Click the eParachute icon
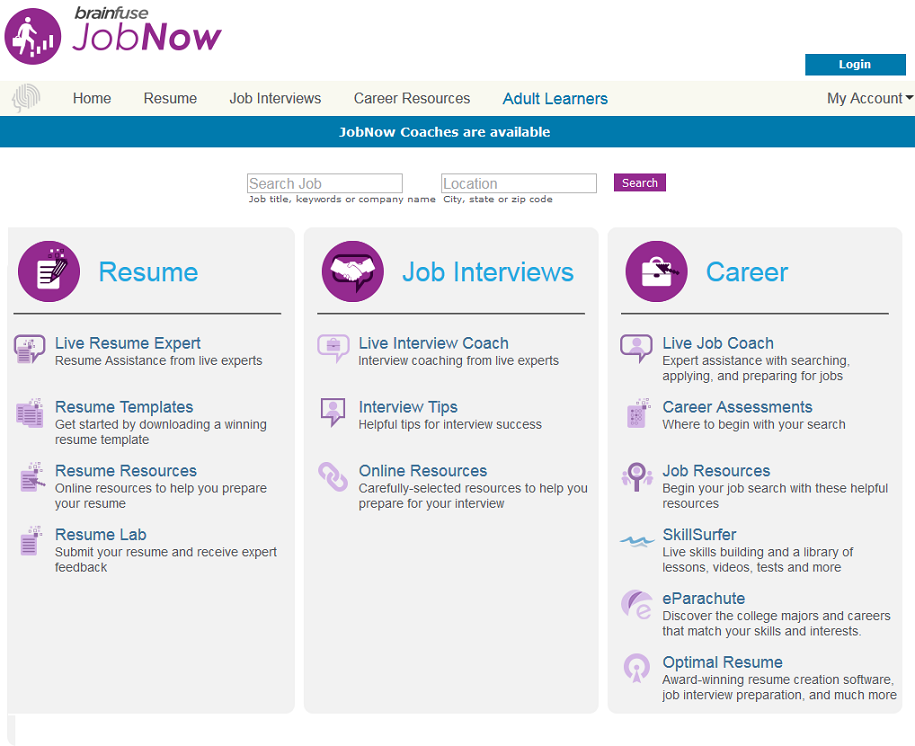This screenshot has width=915, height=746. pyautogui.click(x=637, y=605)
